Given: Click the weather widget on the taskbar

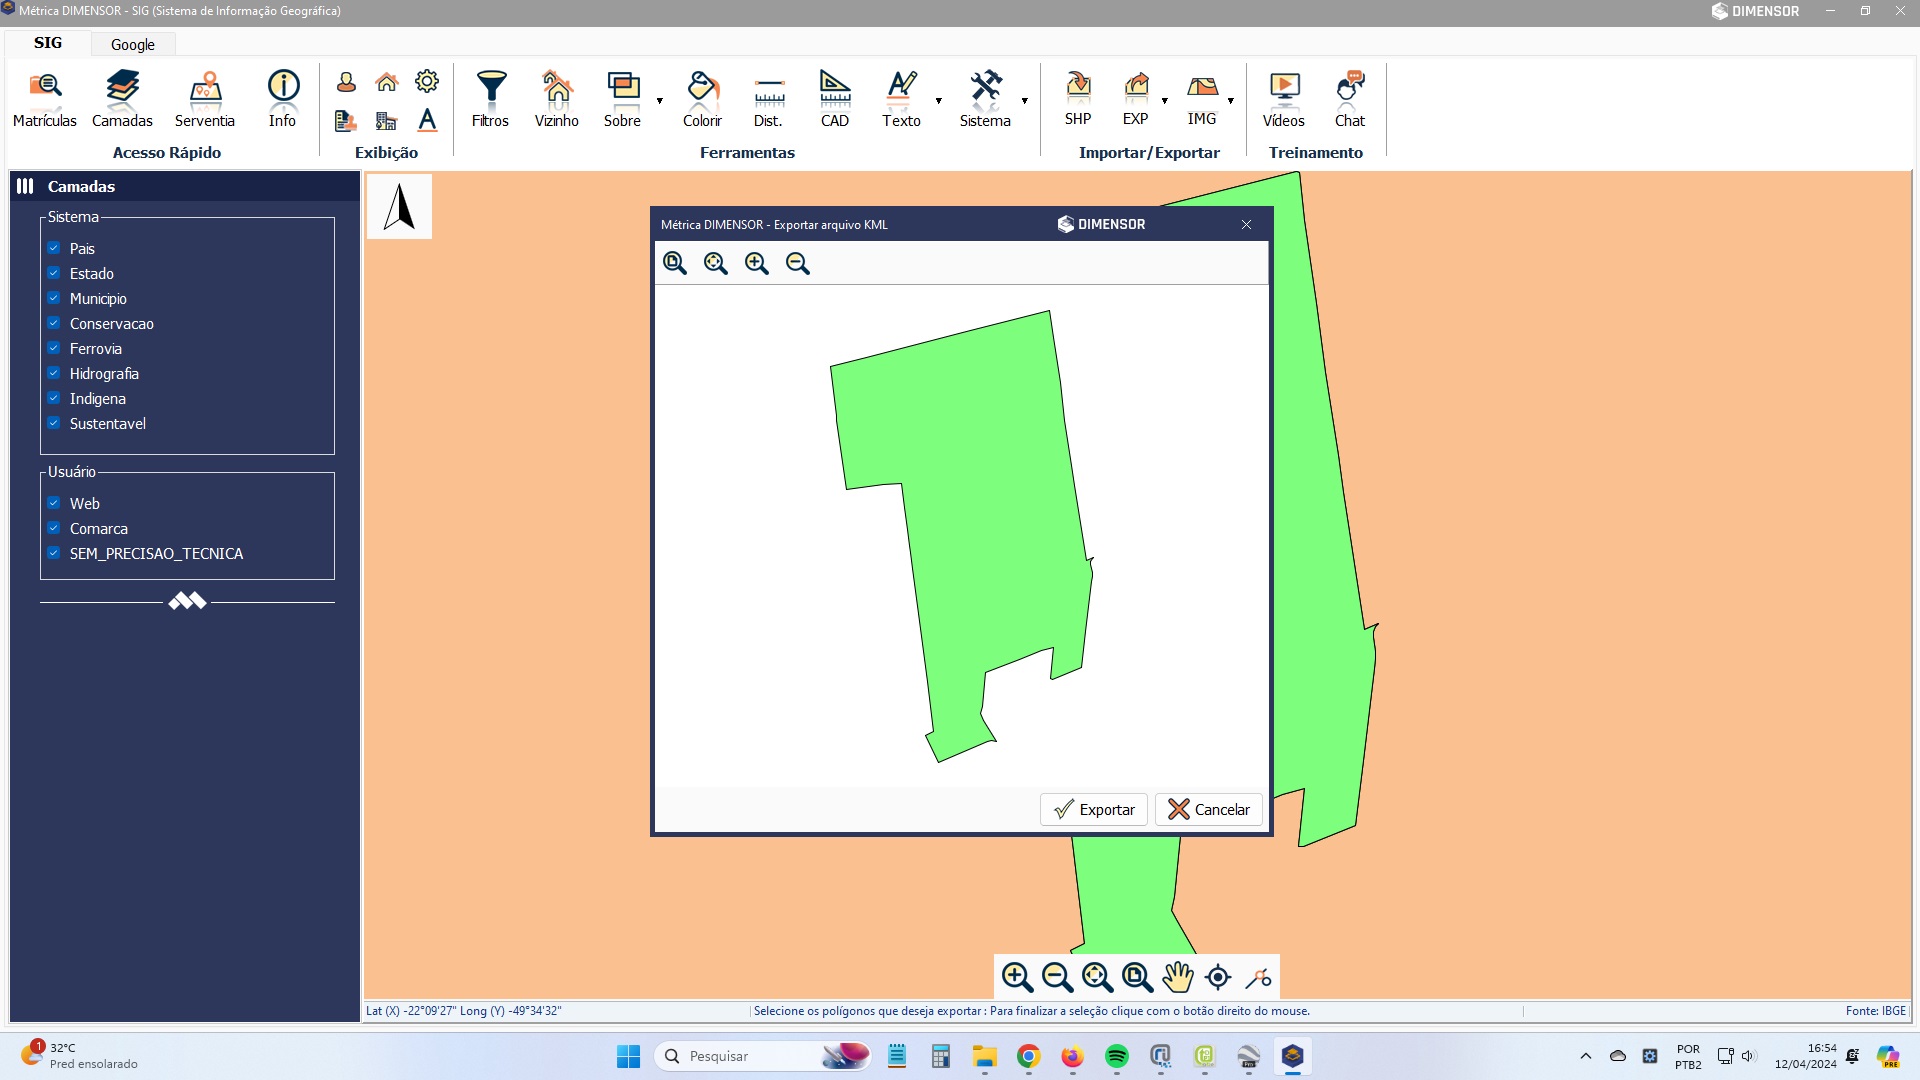Looking at the screenshot, I should 80,1056.
